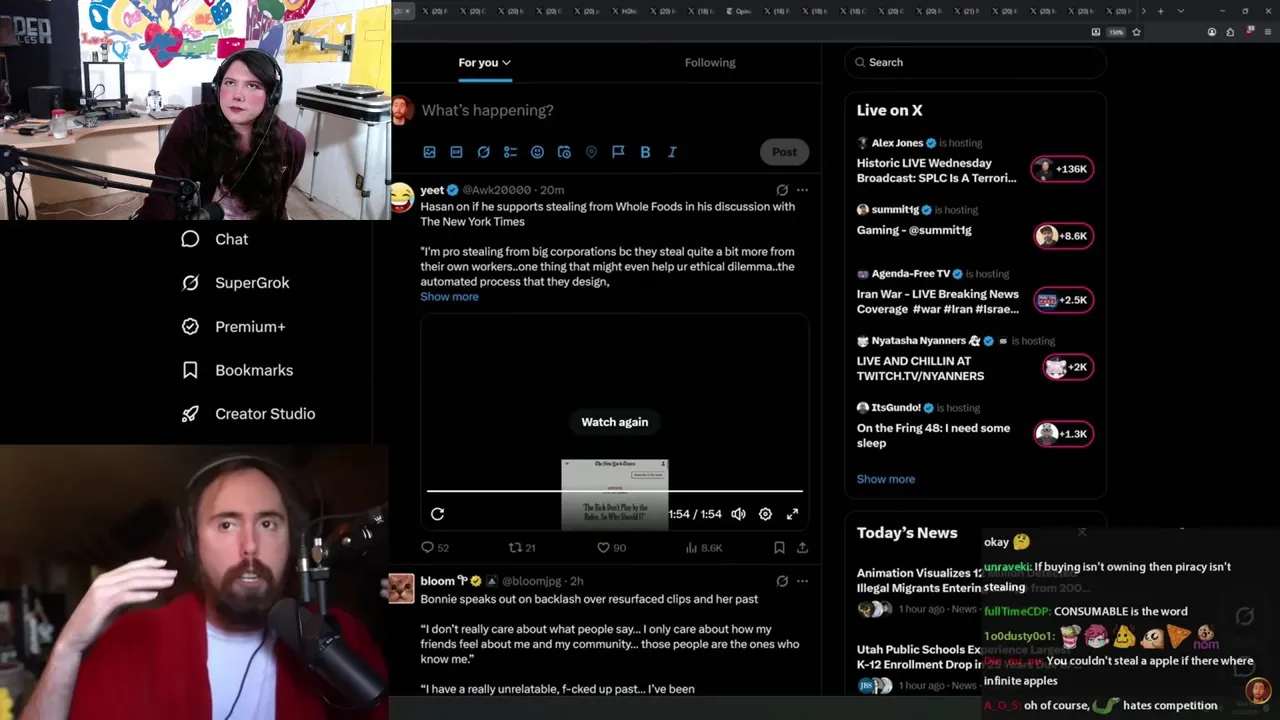Viewport: 1280px width, 720px height.
Task: Open yeet's profile name
Action: pyautogui.click(x=432, y=190)
